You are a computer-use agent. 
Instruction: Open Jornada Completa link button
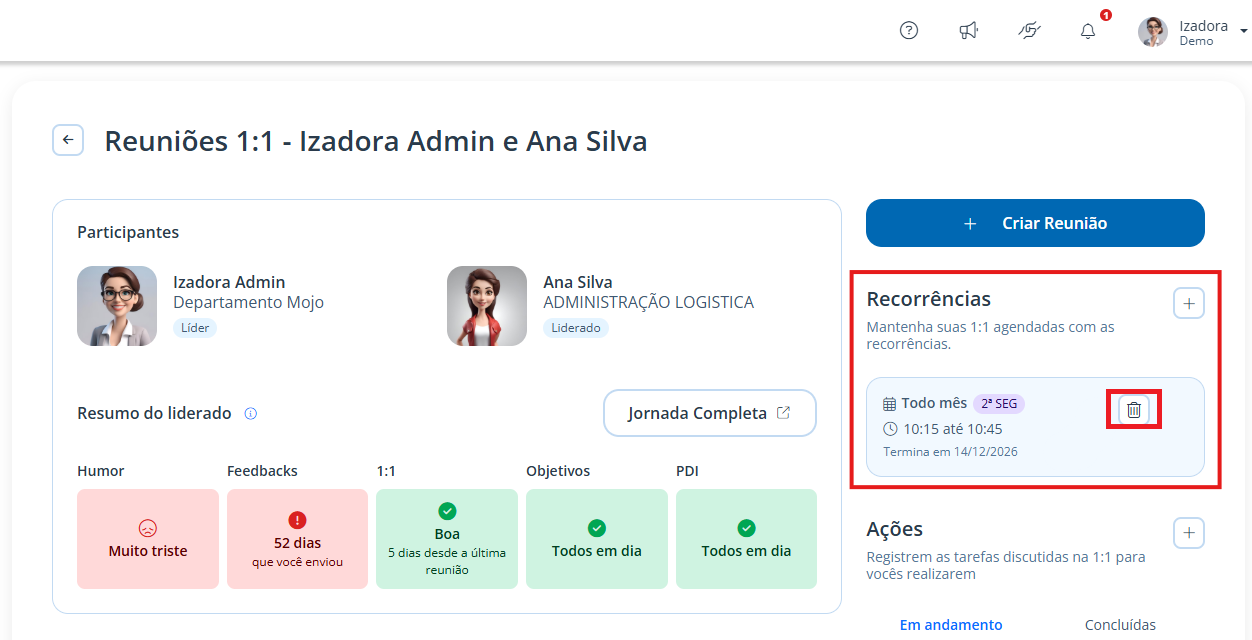710,413
